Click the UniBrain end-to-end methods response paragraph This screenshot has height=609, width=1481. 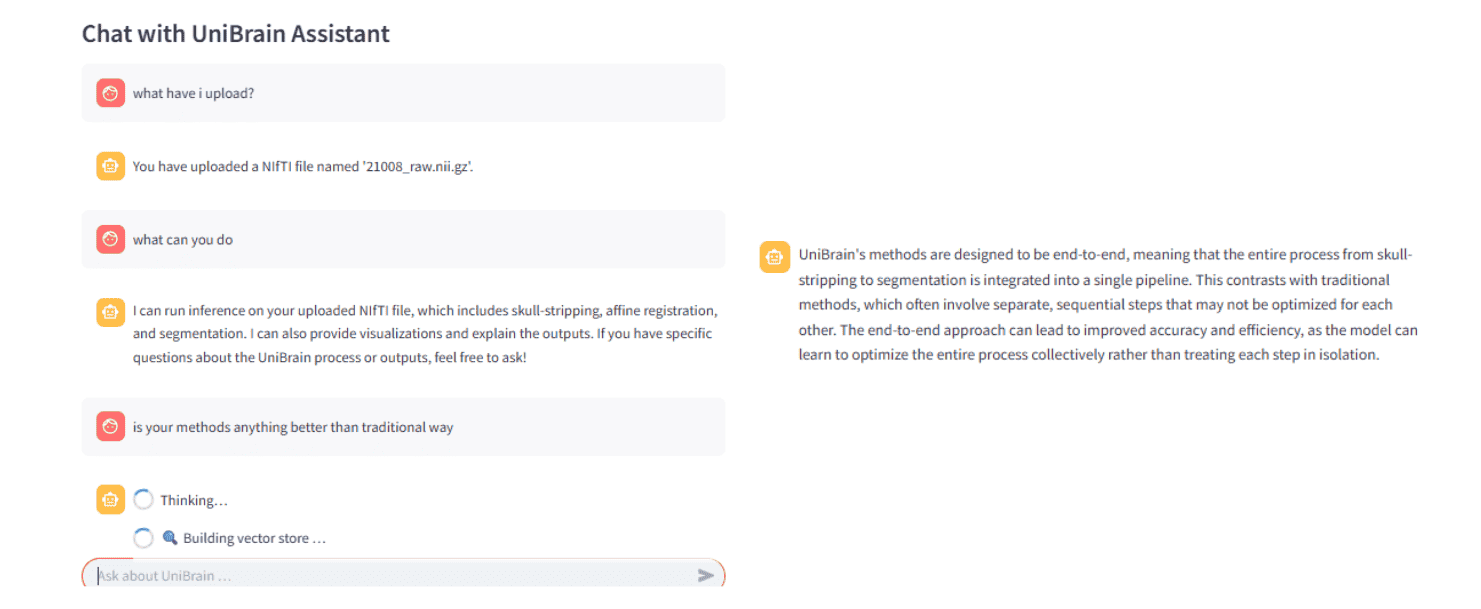[x=1108, y=304]
